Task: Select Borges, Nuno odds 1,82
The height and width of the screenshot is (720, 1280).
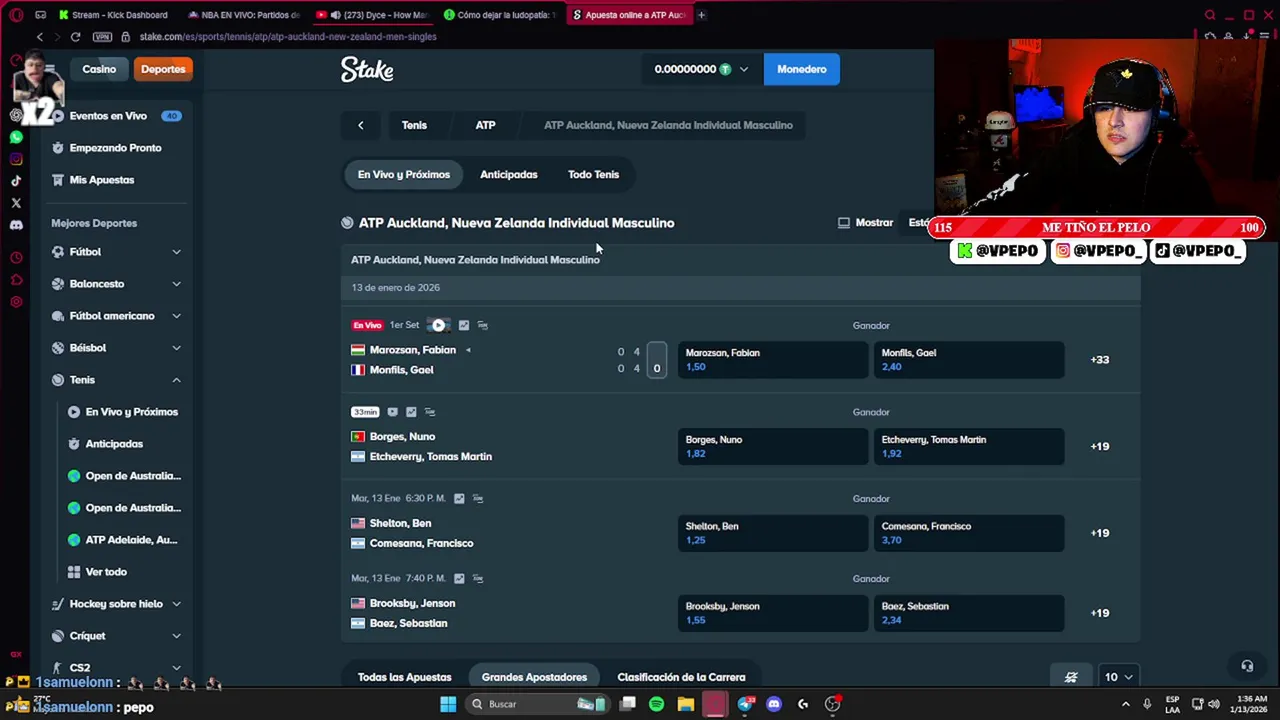Action: (773, 446)
